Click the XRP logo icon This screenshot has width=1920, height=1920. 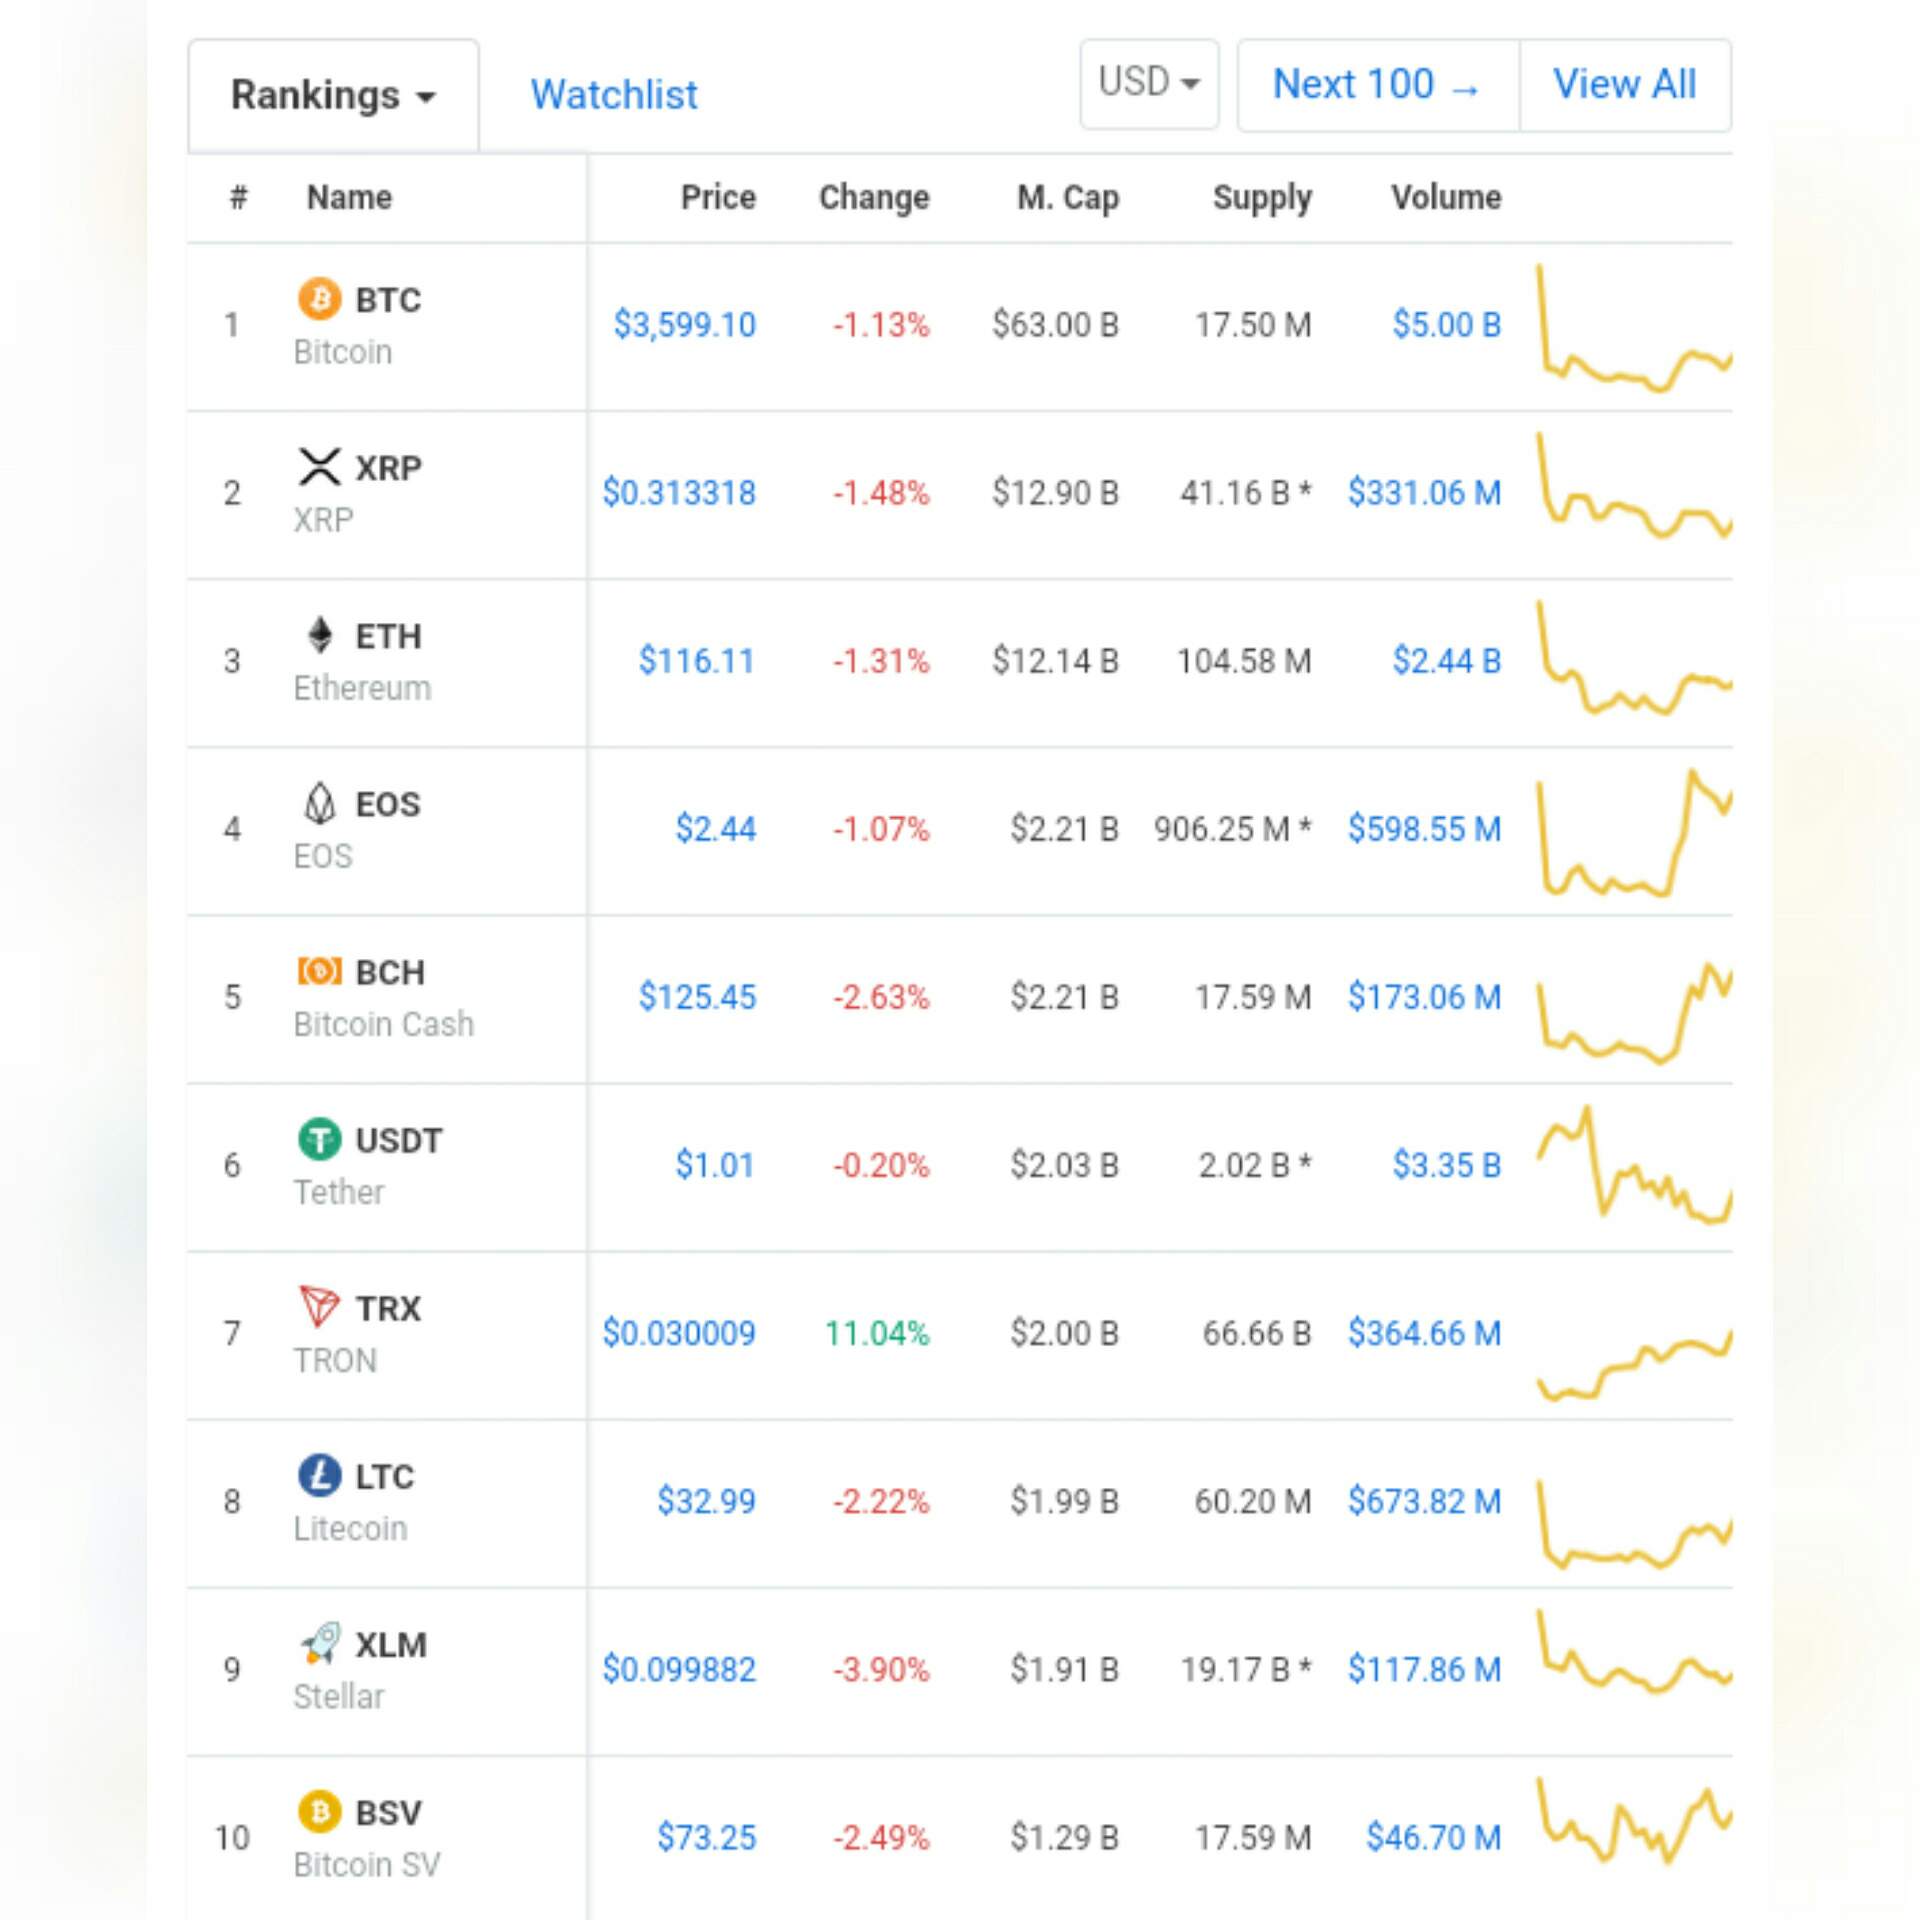click(x=319, y=467)
